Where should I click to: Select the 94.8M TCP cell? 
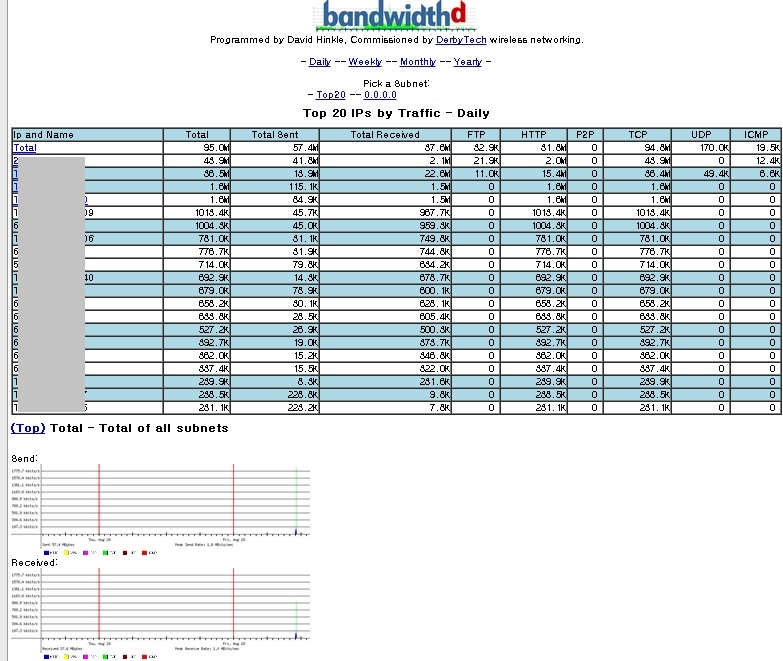tap(637, 148)
